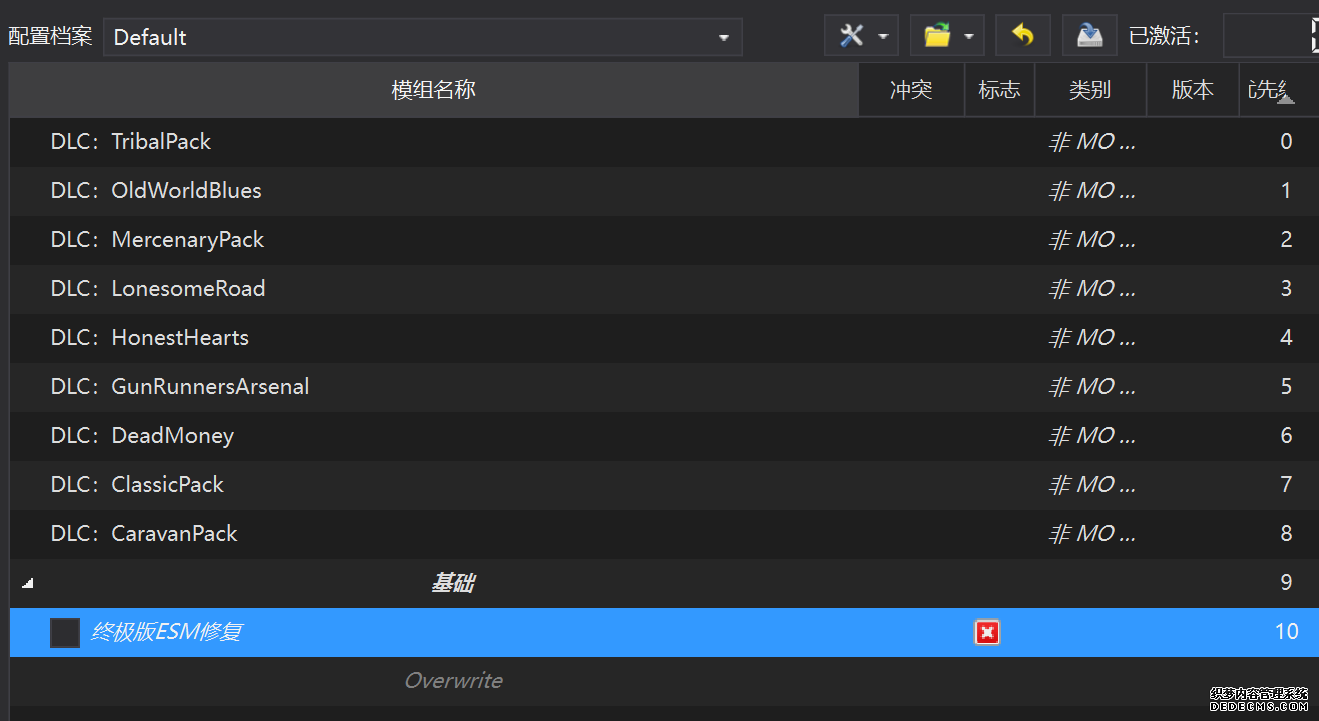The height and width of the screenshot is (721, 1319).
Task: Click the 标志 column header
Action: 999,90
